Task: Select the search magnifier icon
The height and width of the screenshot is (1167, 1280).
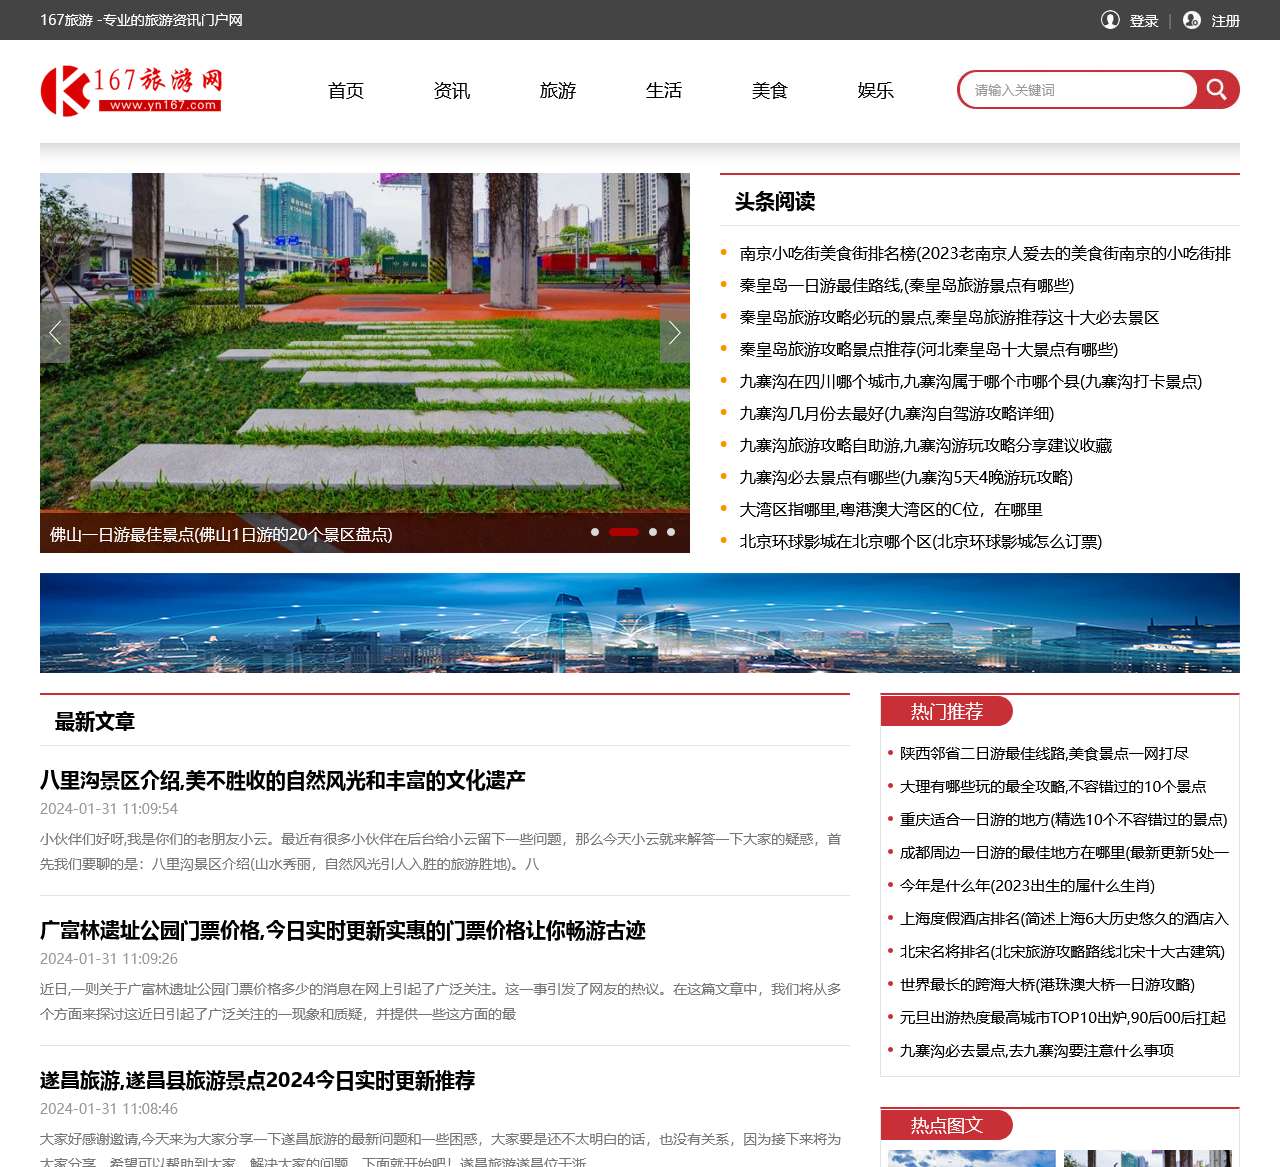Action: [x=1216, y=89]
